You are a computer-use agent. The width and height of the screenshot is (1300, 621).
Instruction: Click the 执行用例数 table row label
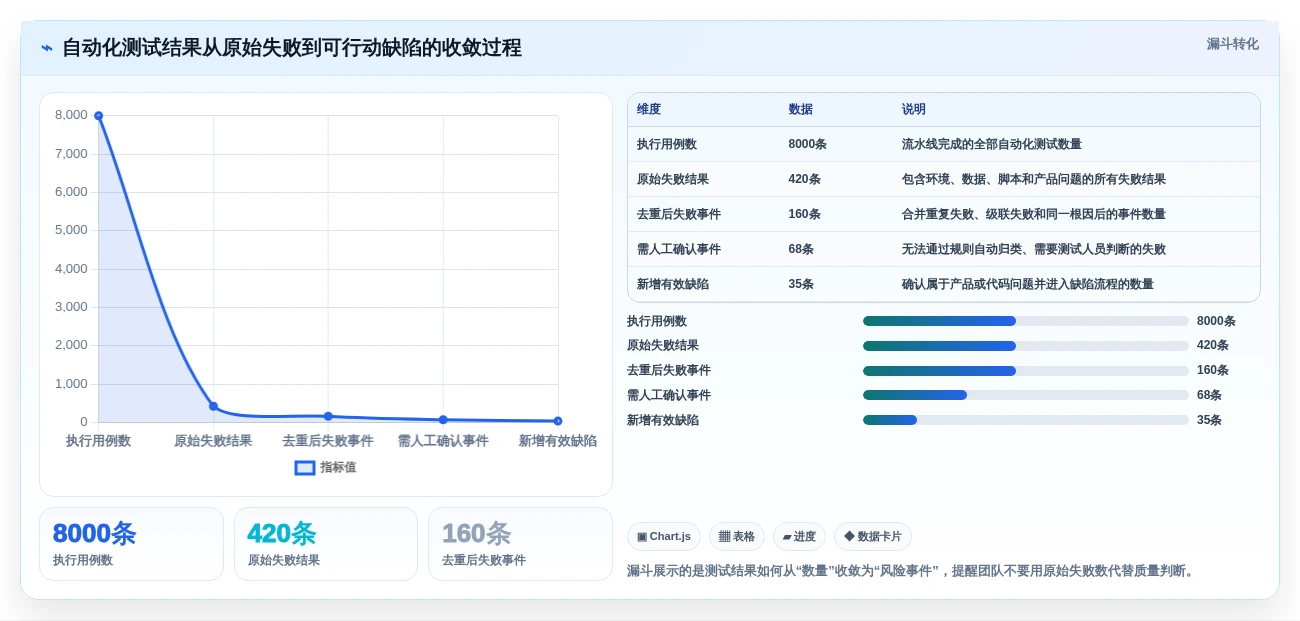(x=667, y=144)
